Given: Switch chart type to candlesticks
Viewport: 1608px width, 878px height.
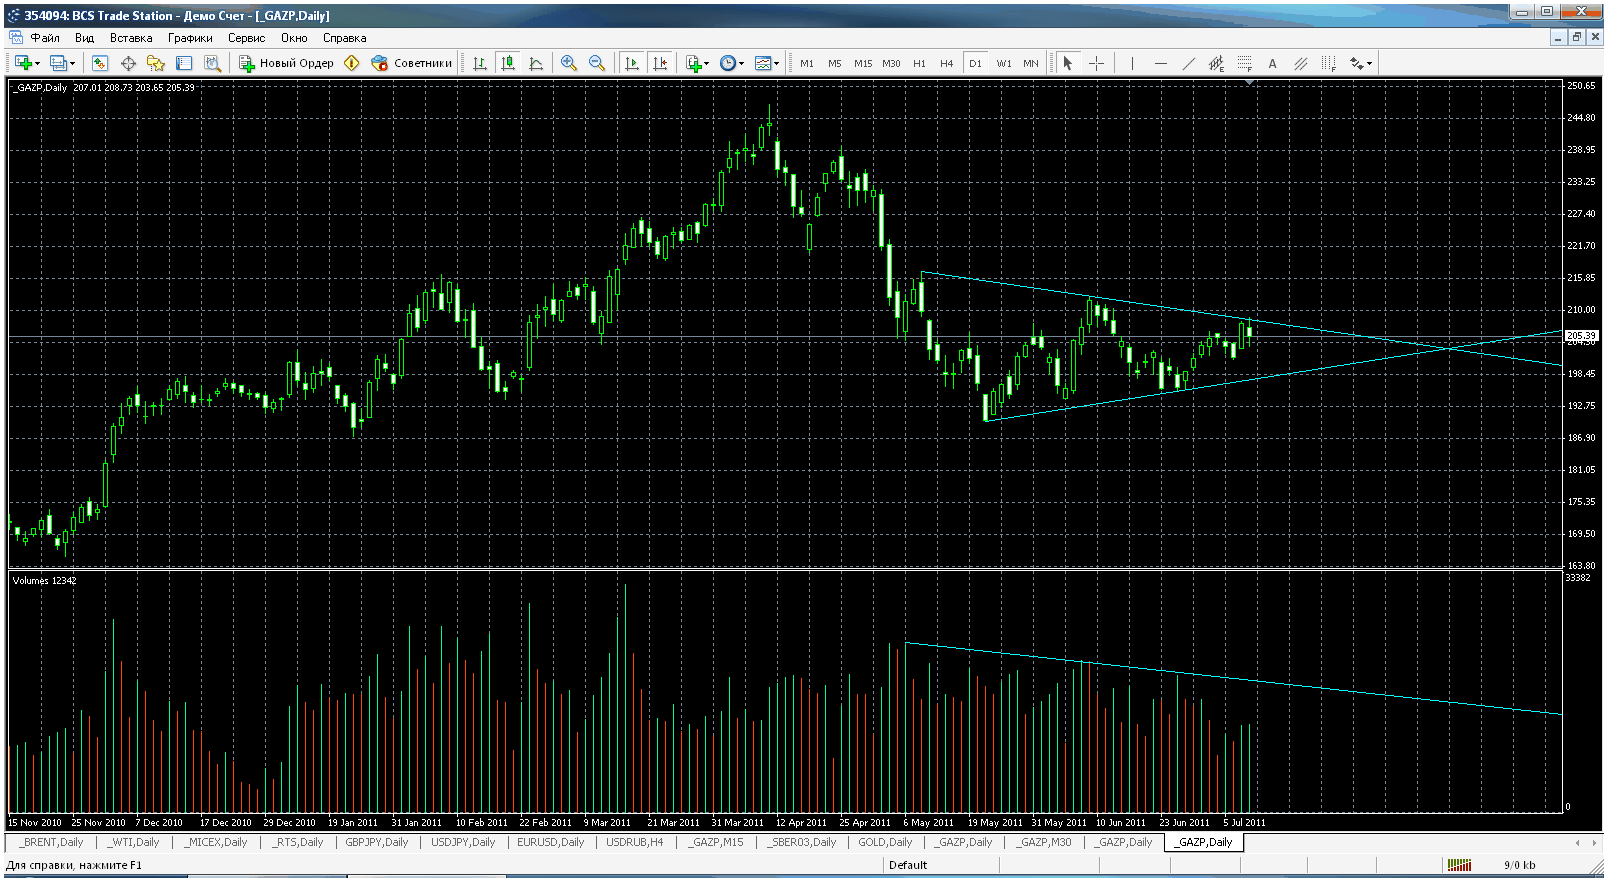Looking at the screenshot, I should tap(508, 63).
